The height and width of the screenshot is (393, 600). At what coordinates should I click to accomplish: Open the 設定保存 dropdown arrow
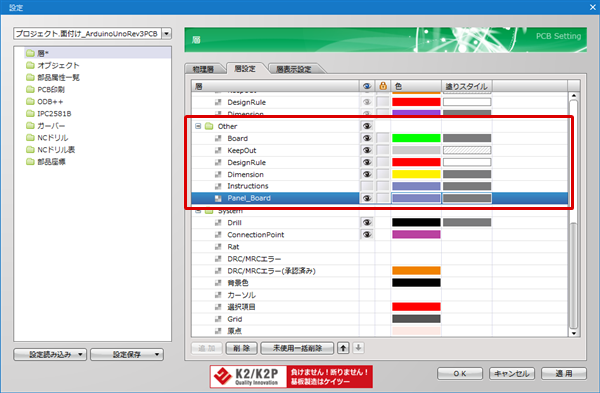[x=157, y=354]
